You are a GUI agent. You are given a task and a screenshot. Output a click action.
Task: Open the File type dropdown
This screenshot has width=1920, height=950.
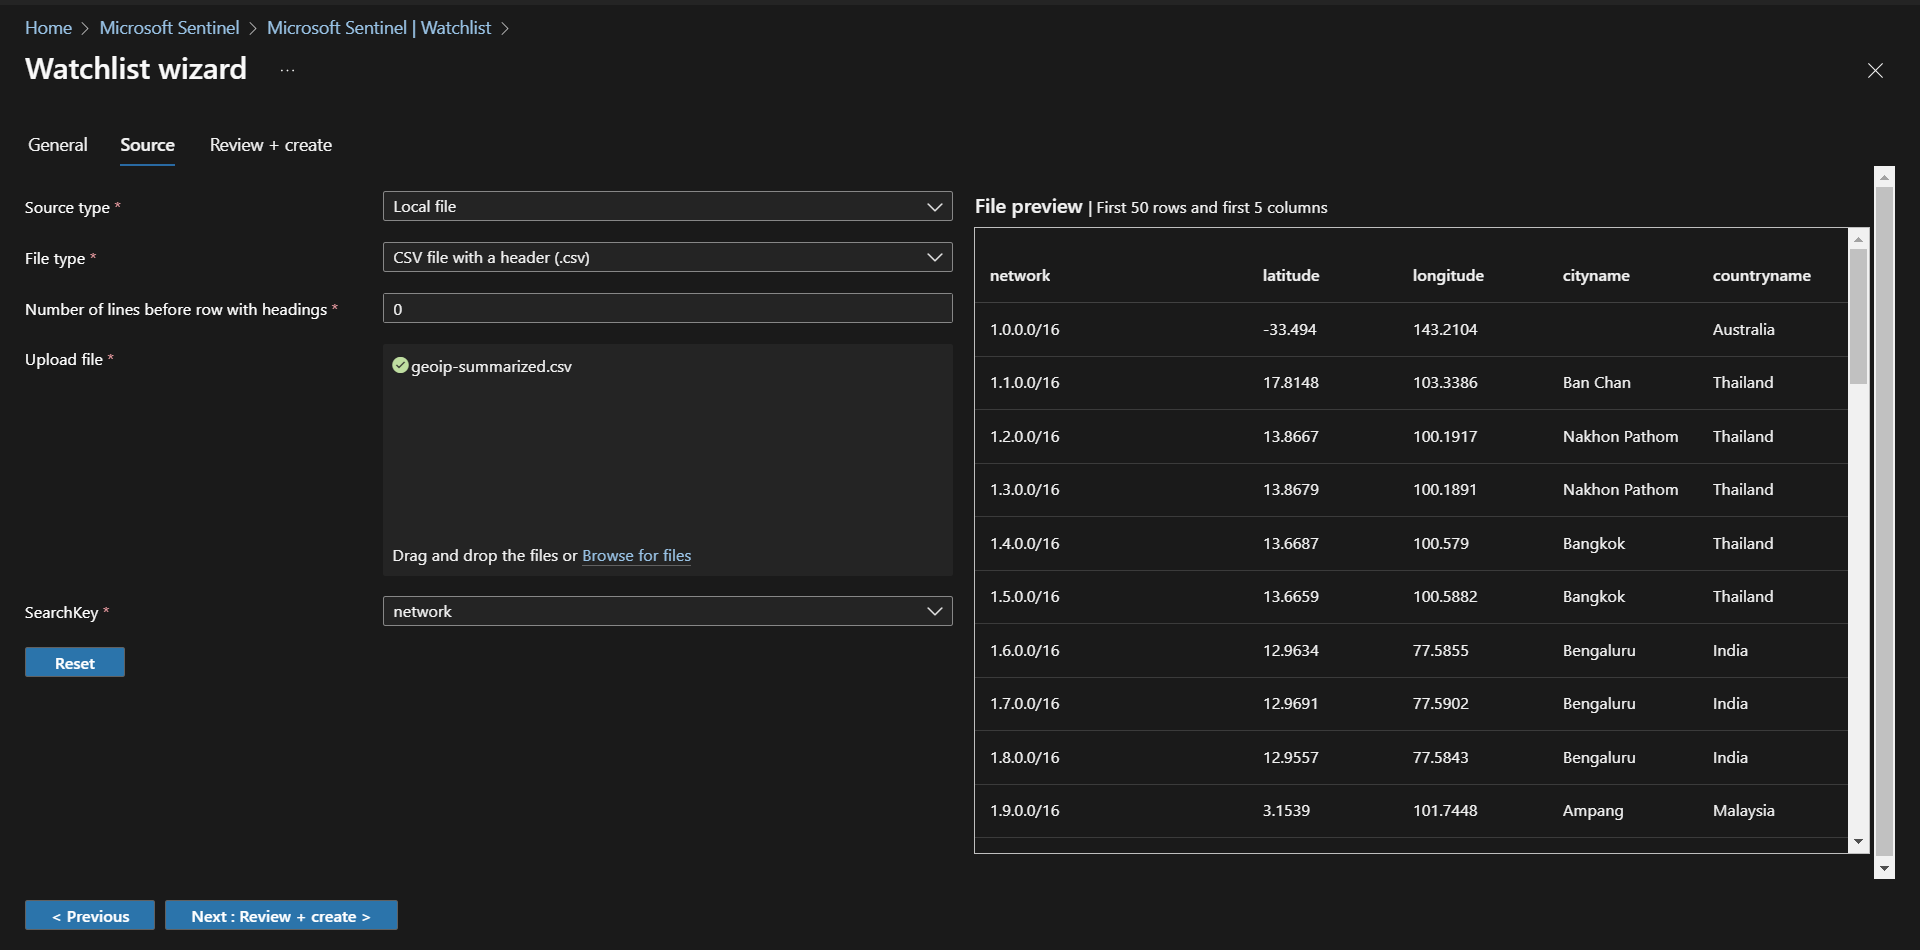pyautogui.click(x=667, y=257)
